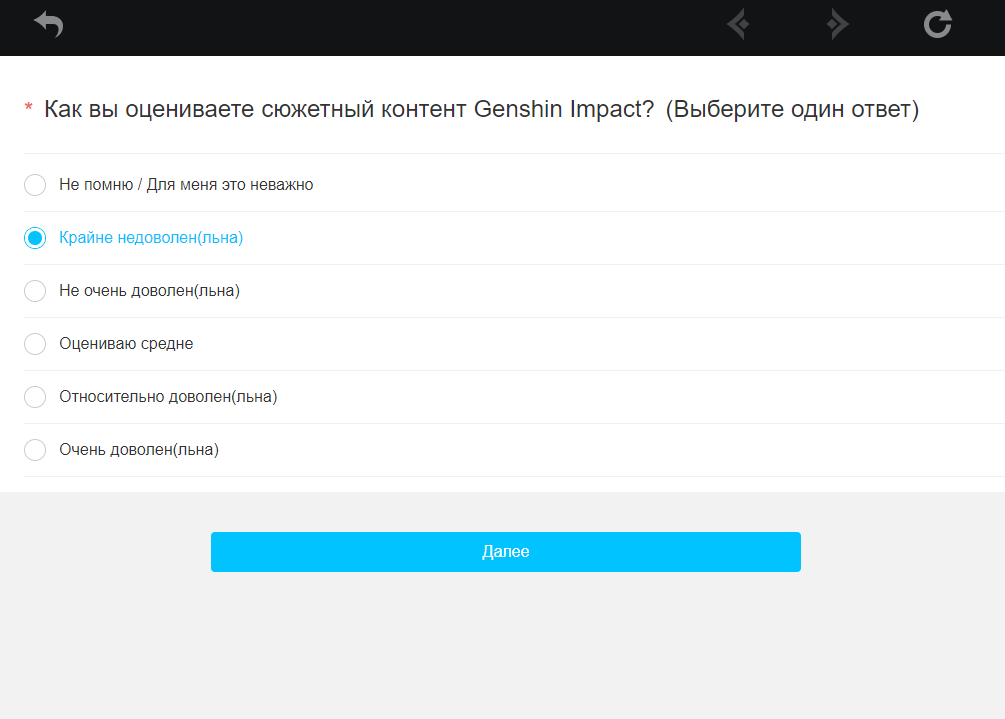Pick the 'Оцениваю средне' radio button
This screenshot has width=1005, height=719.
click(x=35, y=344)
